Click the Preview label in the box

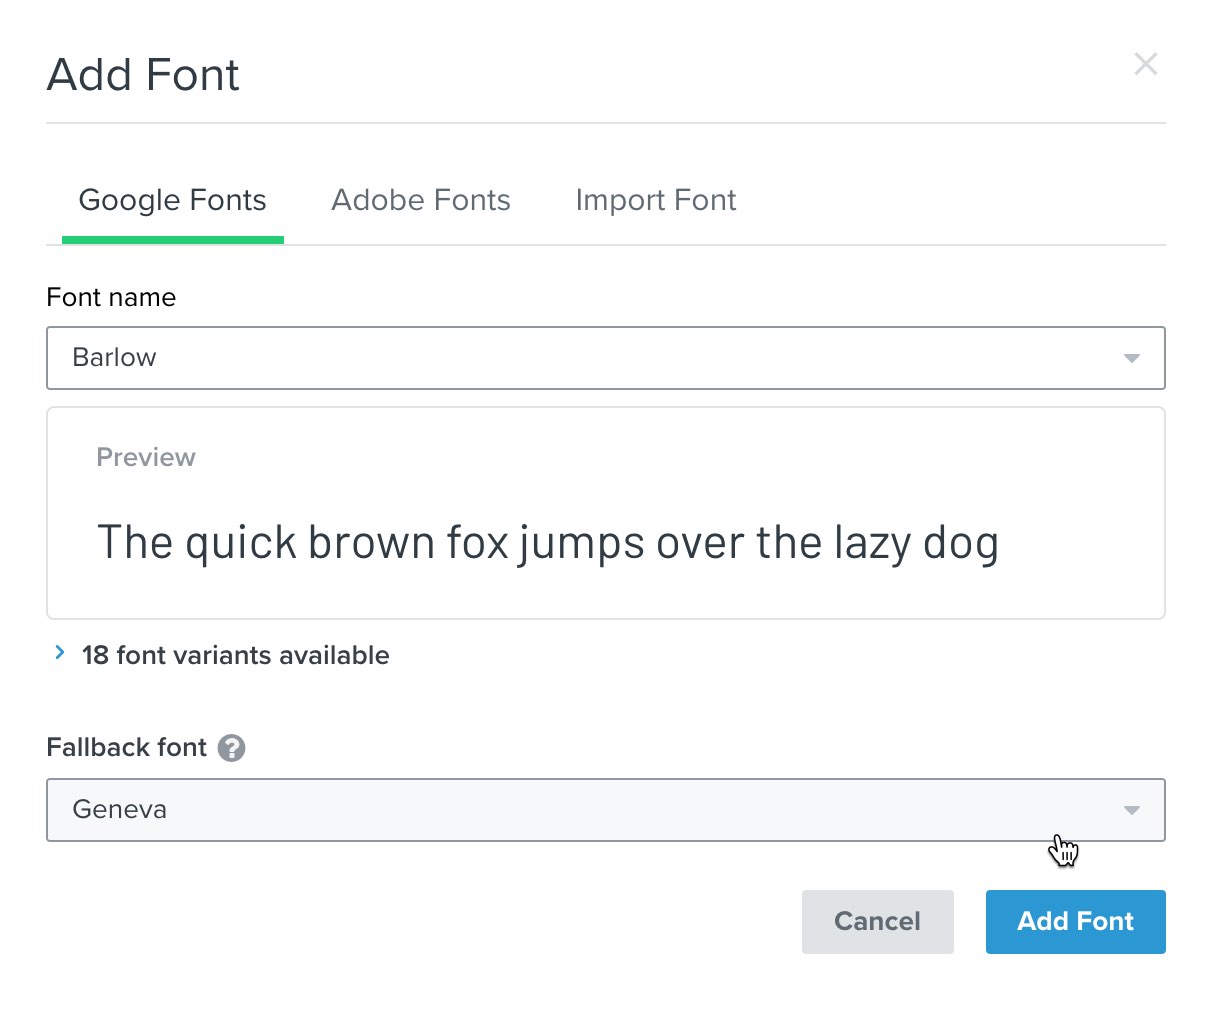(x=145, y=457)
